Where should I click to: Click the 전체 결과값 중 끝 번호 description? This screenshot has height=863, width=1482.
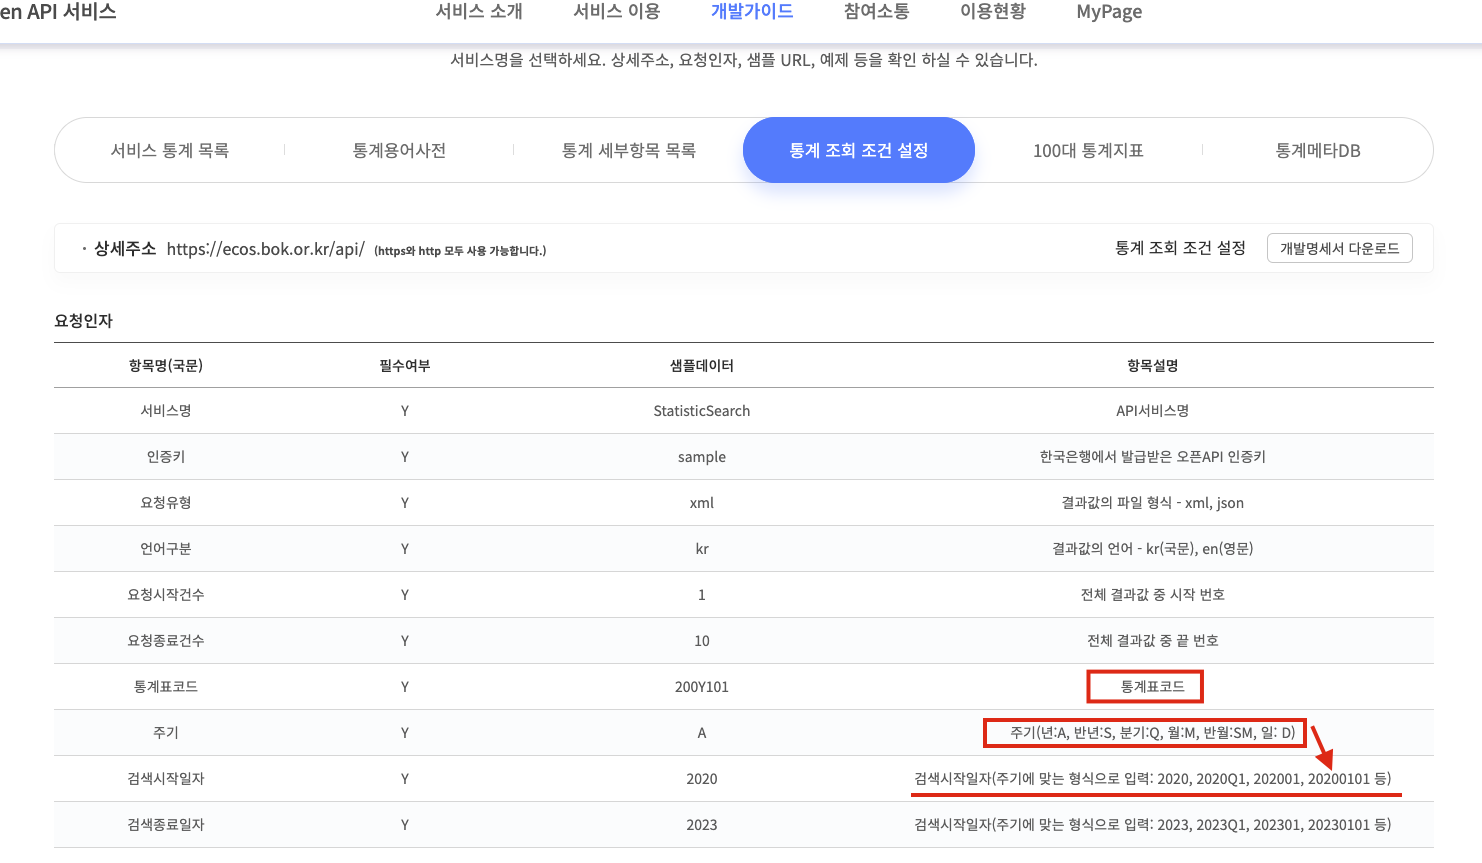(x=1153, y=641)
